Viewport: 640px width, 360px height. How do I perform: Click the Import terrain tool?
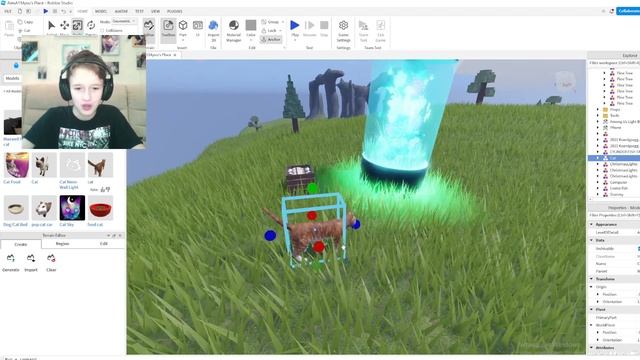pyautogui.click(x=31, y=262)
